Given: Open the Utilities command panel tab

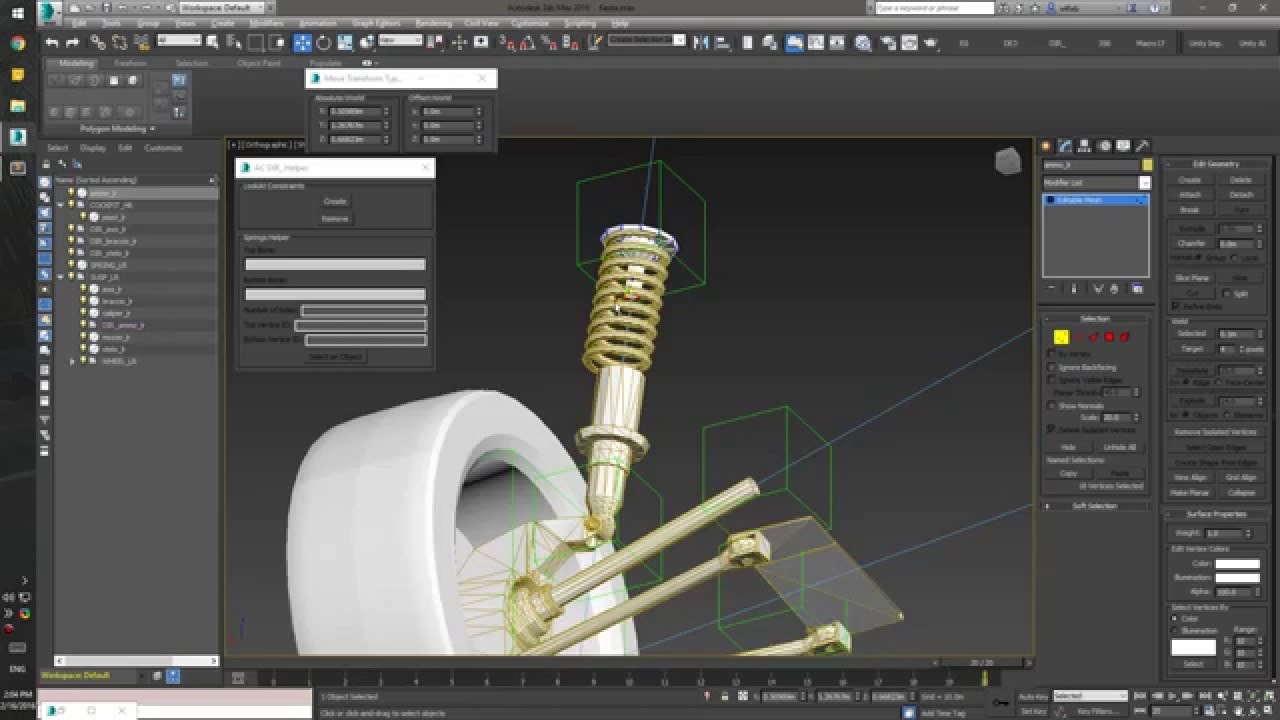Looking at the screenshot, I should tap(1142, 146).
